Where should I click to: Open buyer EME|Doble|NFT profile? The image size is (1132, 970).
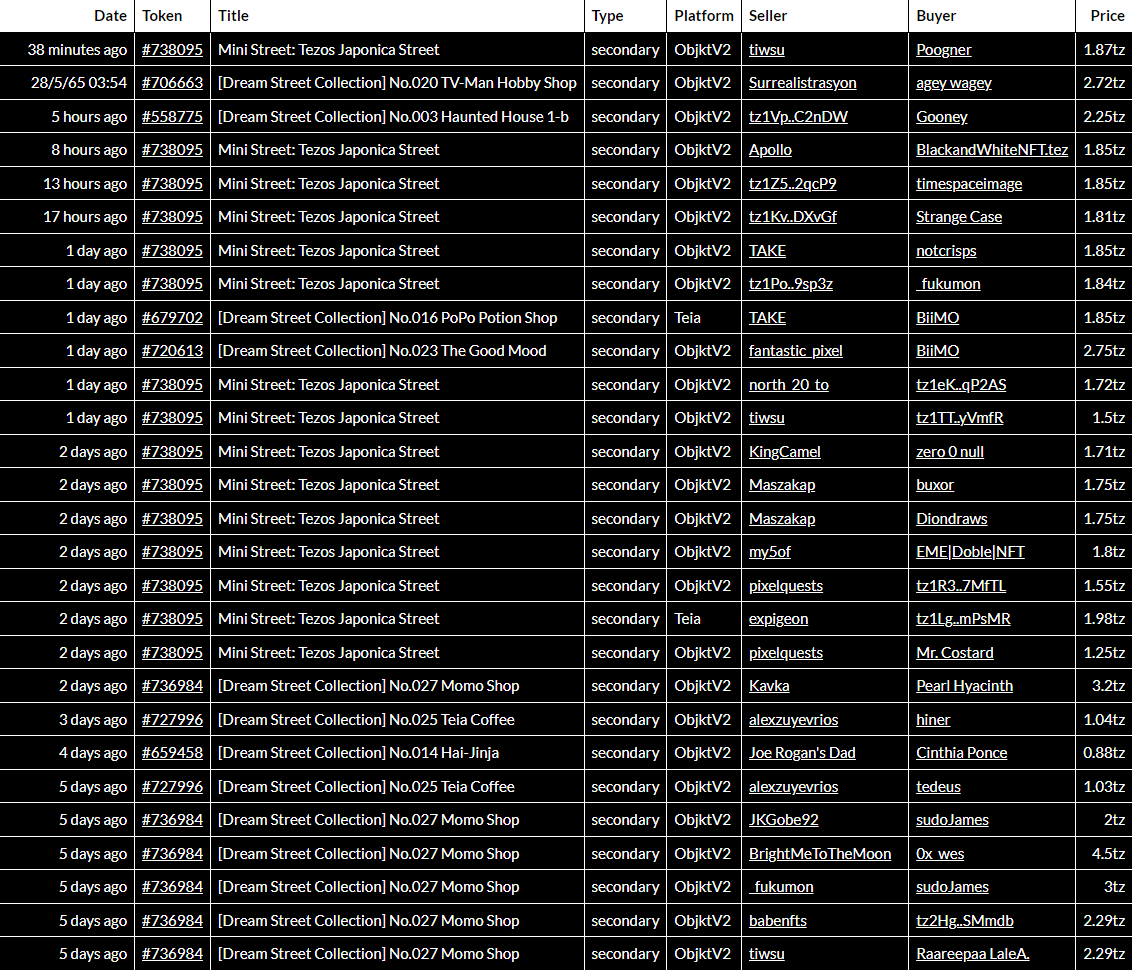pos(970,552)
